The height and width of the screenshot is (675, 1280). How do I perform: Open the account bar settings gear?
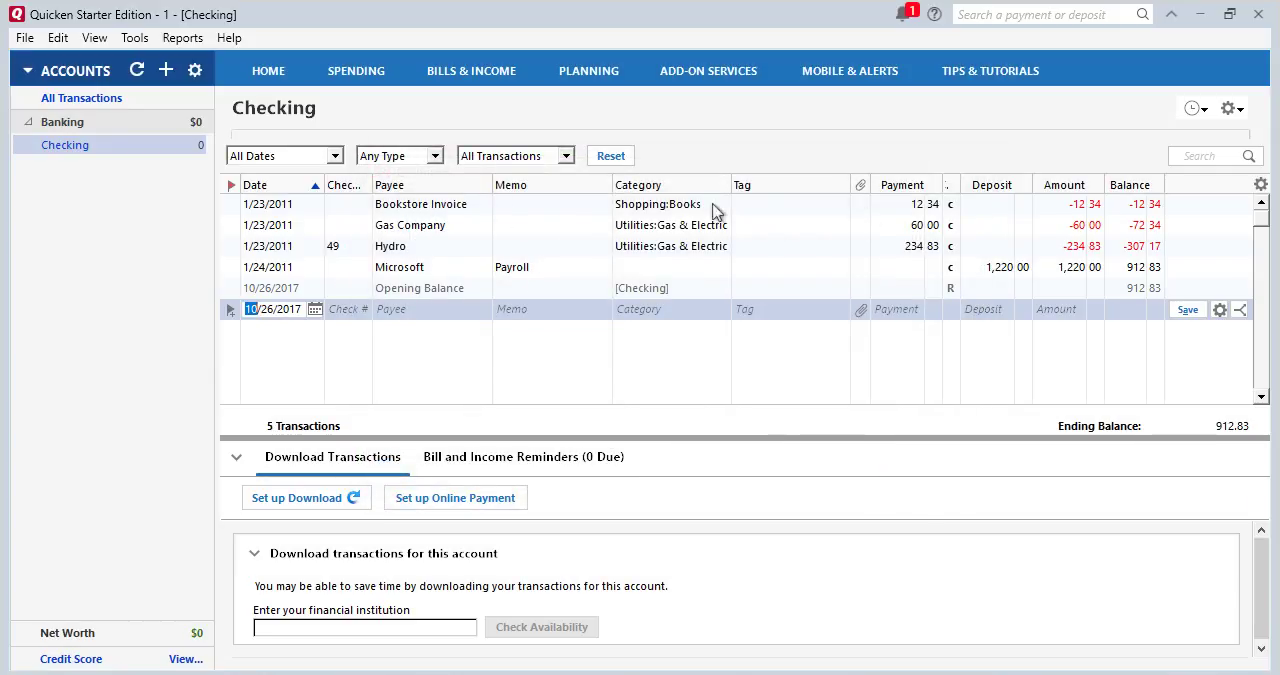pyautogui.click(x=195, y=70)
